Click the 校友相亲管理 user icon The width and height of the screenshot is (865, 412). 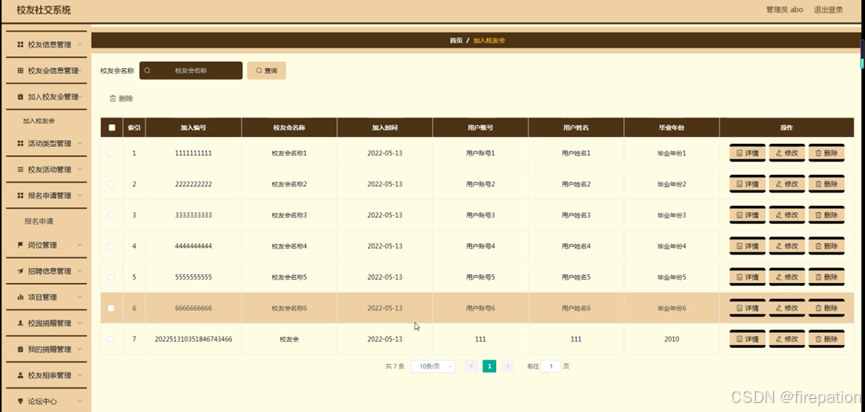pyautogui.click(x=20, y=375)
